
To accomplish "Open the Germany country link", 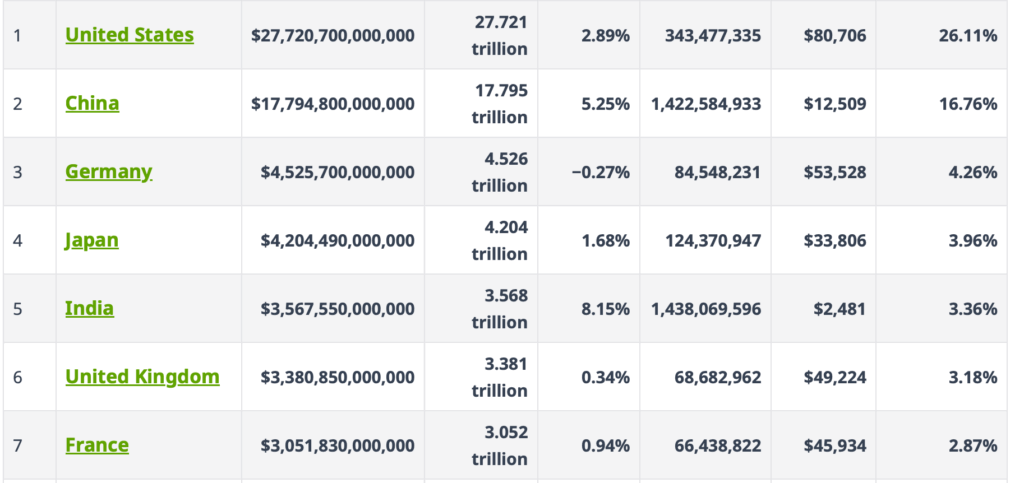I will pyautogui.click(x=108, y=171).
